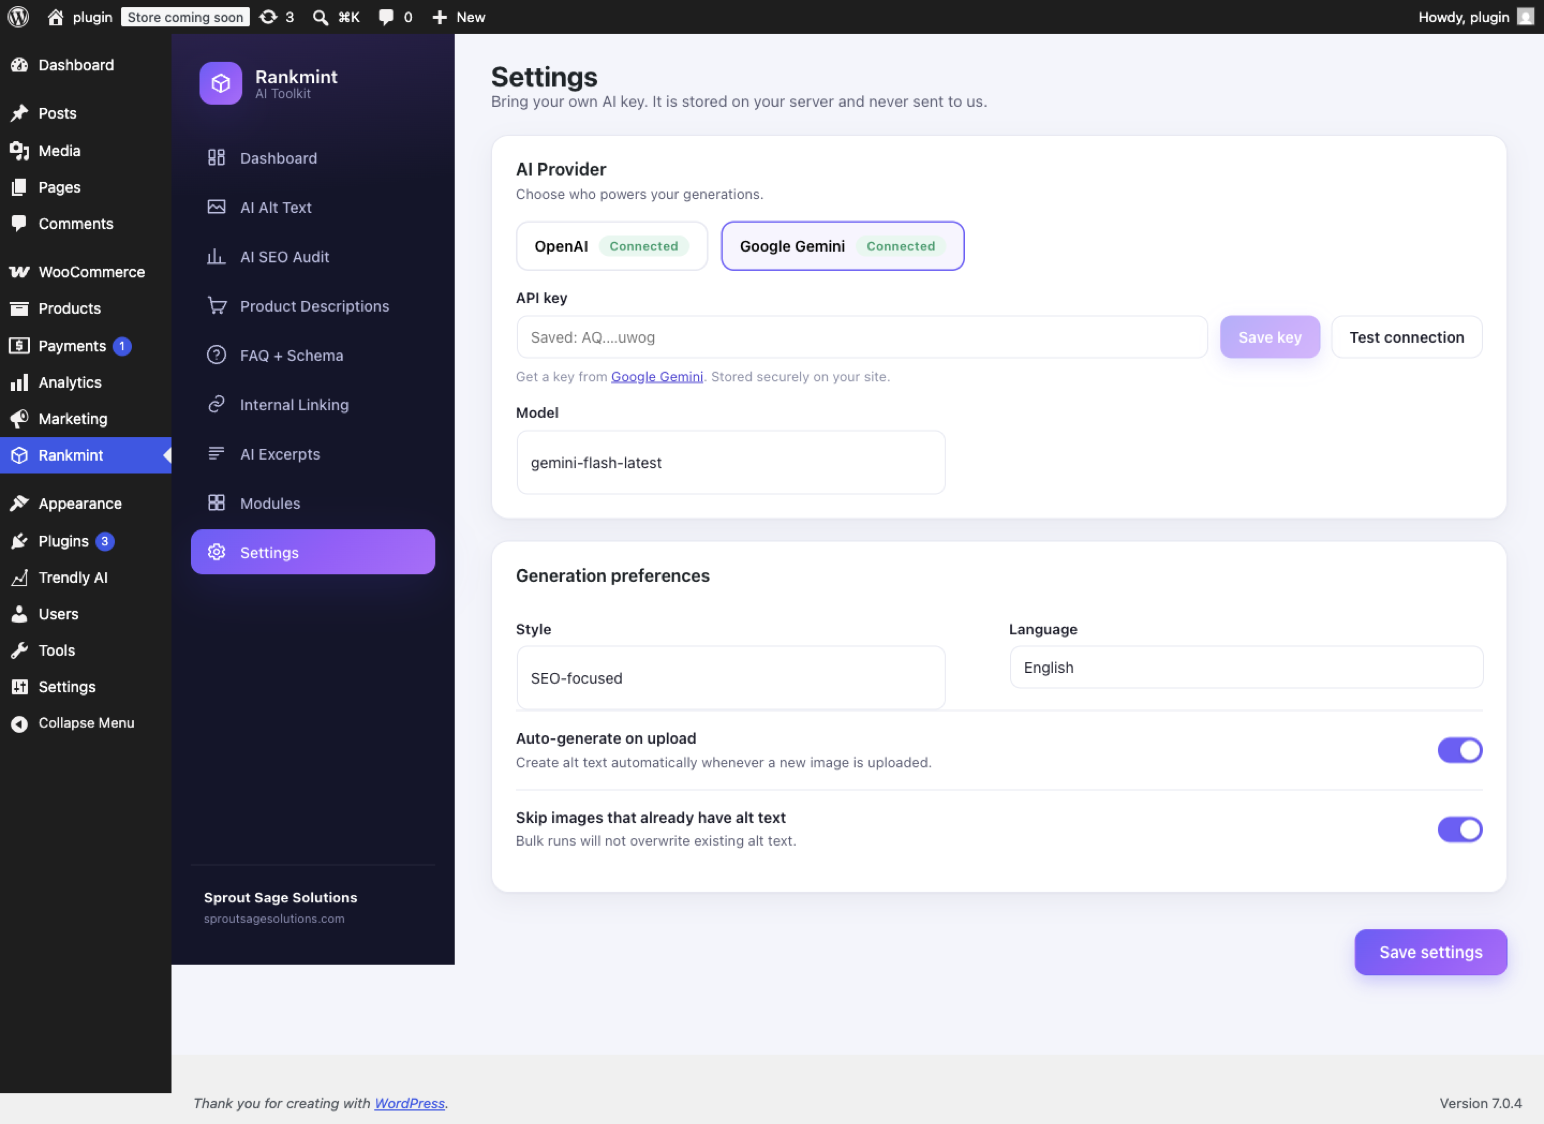
Task: Open the updates icon showing 3
Action: point(268,17)
